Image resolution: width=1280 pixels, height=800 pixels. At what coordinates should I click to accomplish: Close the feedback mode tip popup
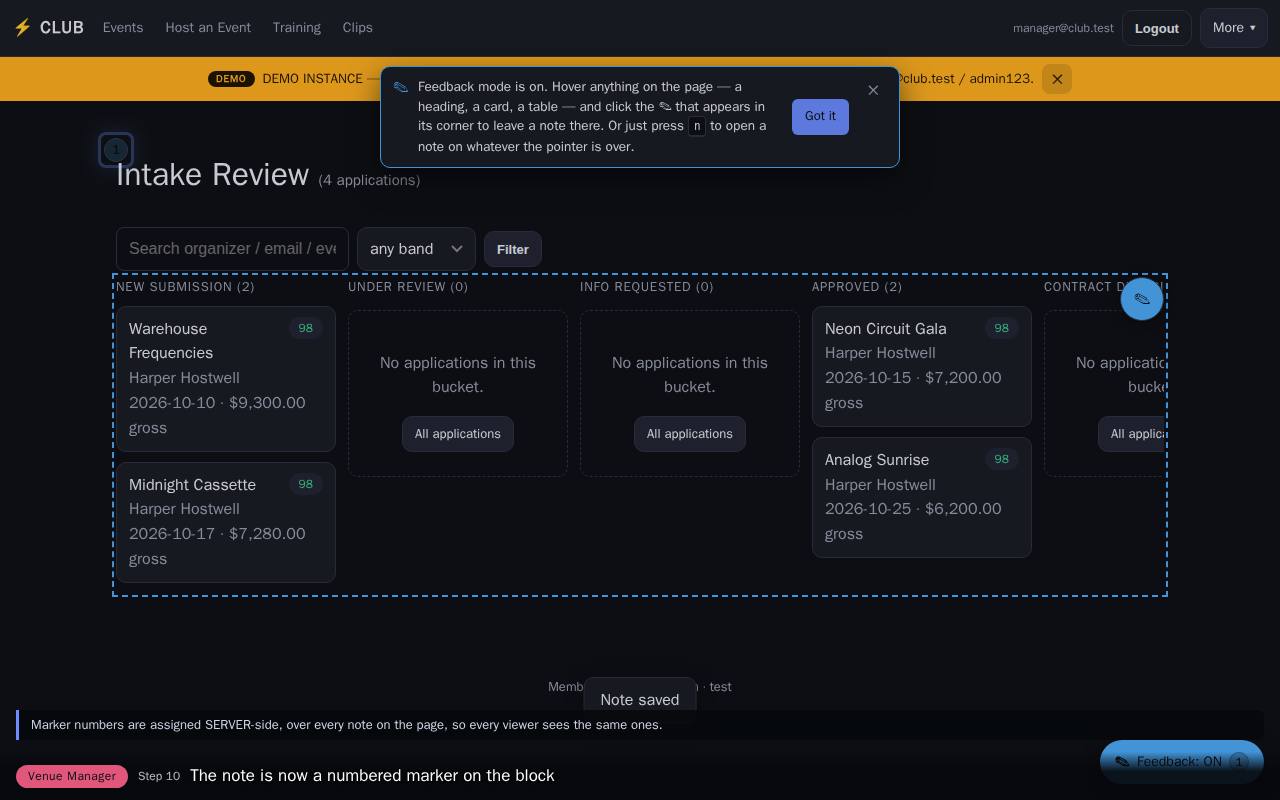click(873, 91)
